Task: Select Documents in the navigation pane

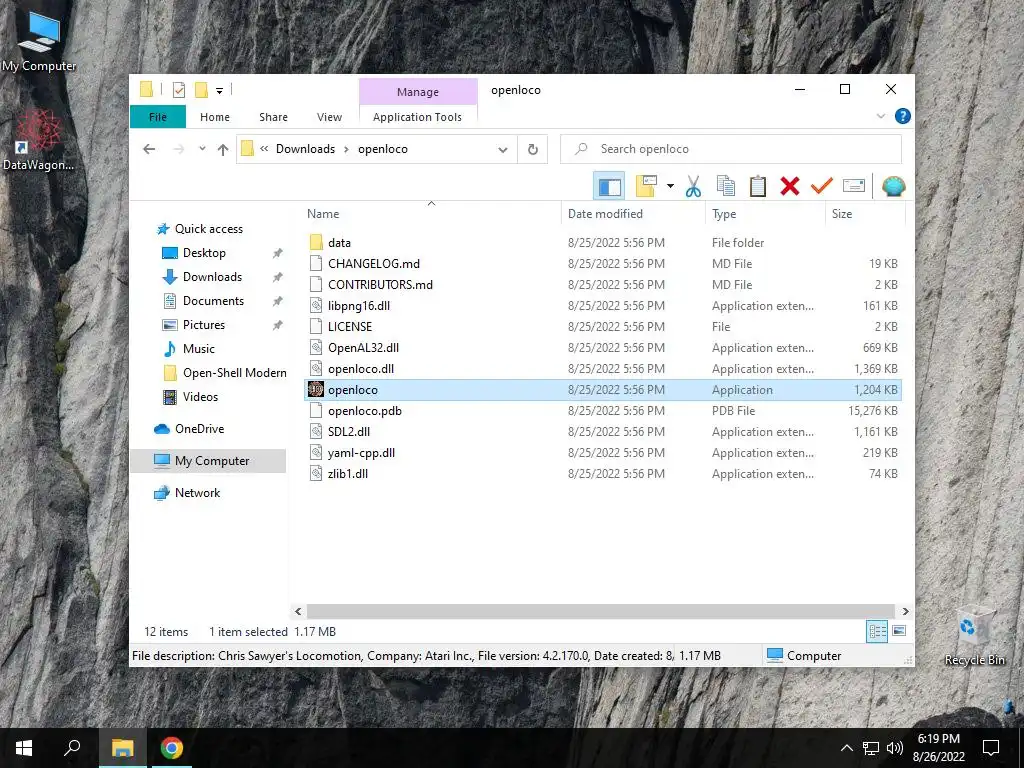Action: point(213,300)
